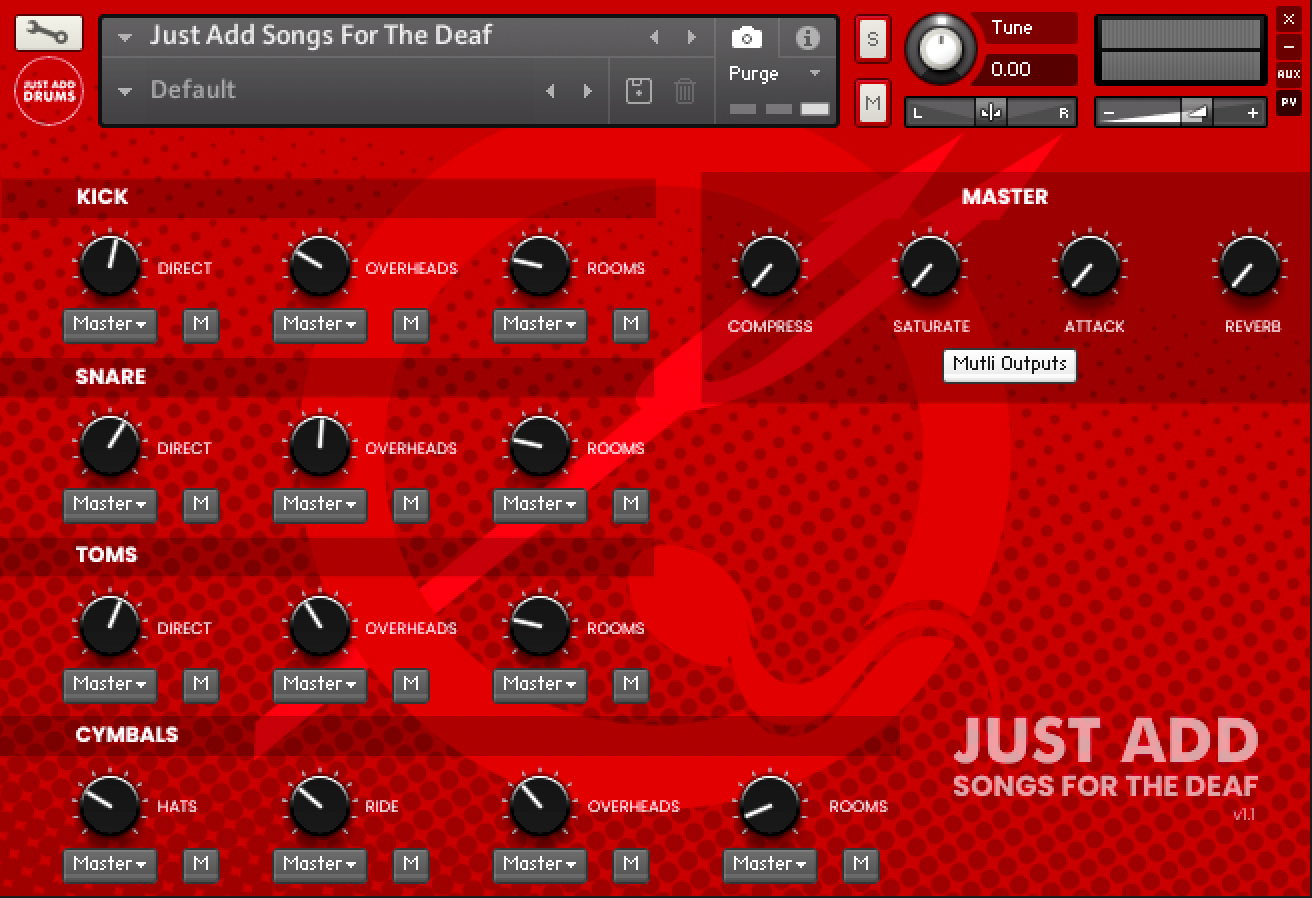Click the Tune knob

[941, 48]
